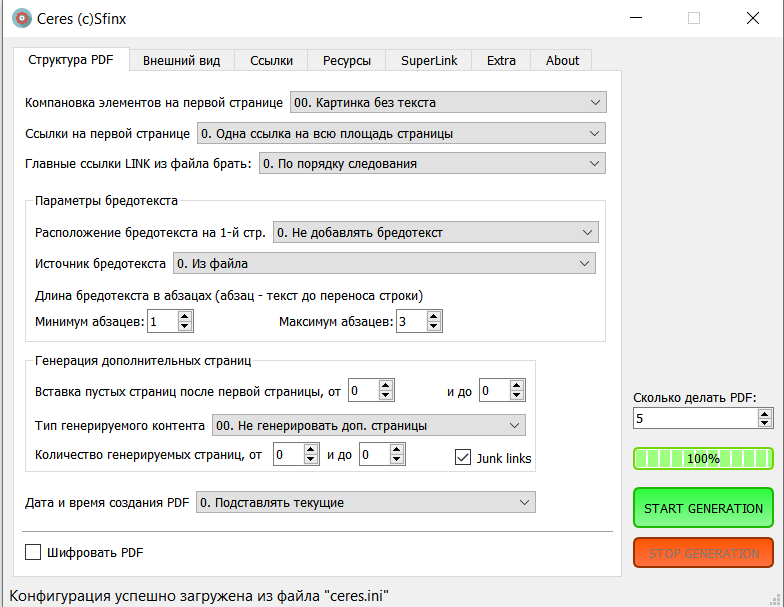Click the STOP GENERATION button
Screen dimensions: 784x607
tap(703, 553)
